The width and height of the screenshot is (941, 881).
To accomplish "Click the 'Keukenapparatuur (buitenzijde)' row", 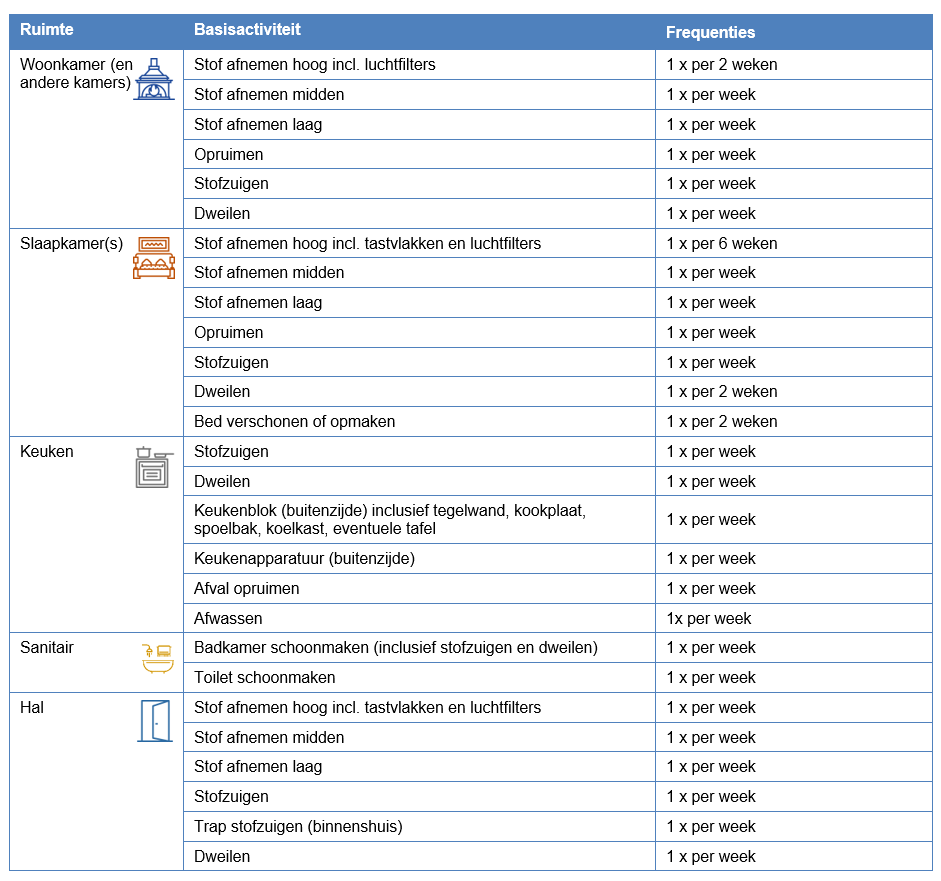I will (304, 558).
